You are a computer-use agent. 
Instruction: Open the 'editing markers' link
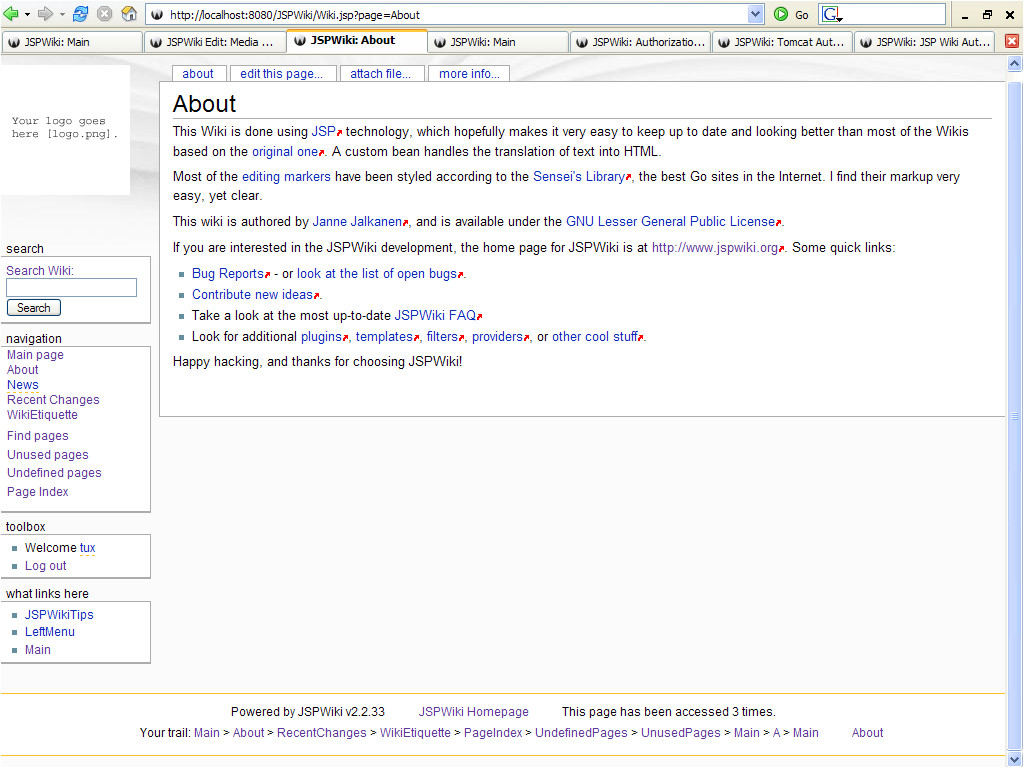click(x=286, y=176)
